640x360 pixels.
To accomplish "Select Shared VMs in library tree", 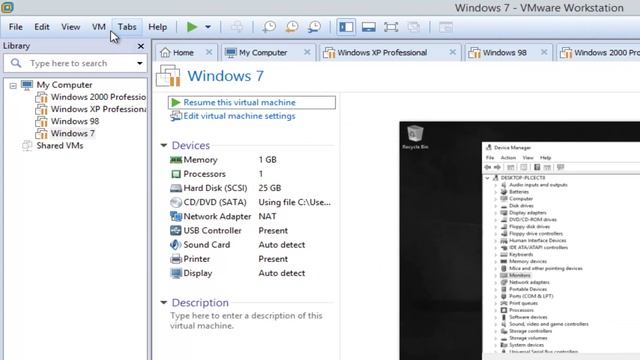I will pyautogui.click(x=60, y=146).
